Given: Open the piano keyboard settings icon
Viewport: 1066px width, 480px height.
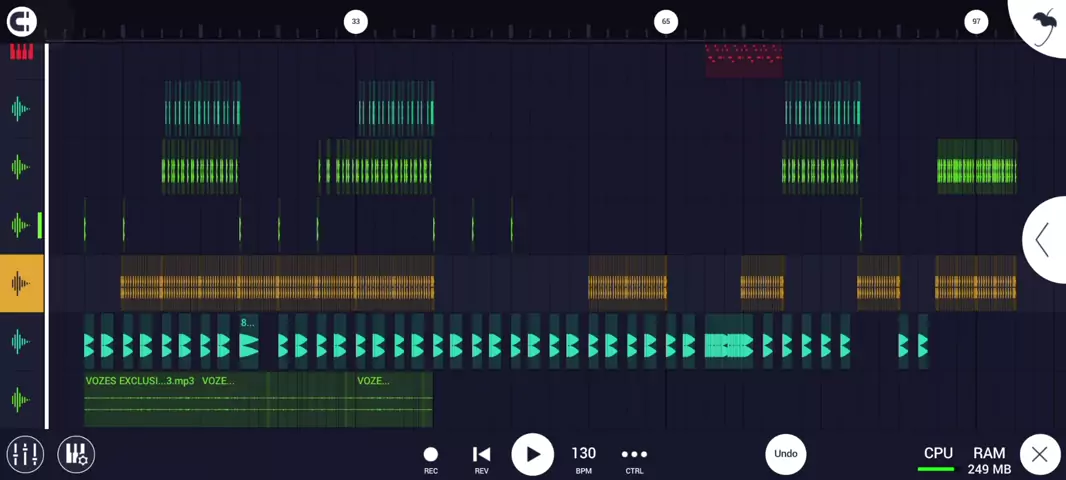Looking at the screenshot, I should (76, 454).
